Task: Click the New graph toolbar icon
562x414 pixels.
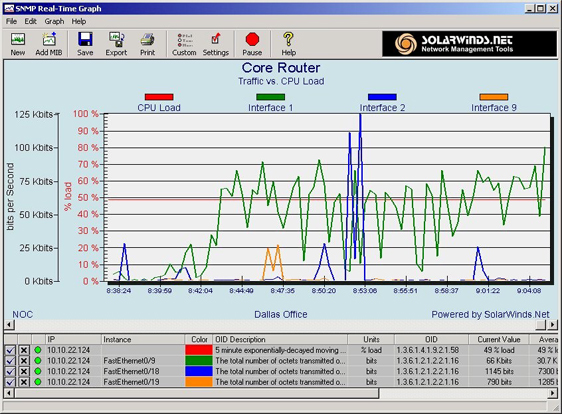Action: coord(18,44)
